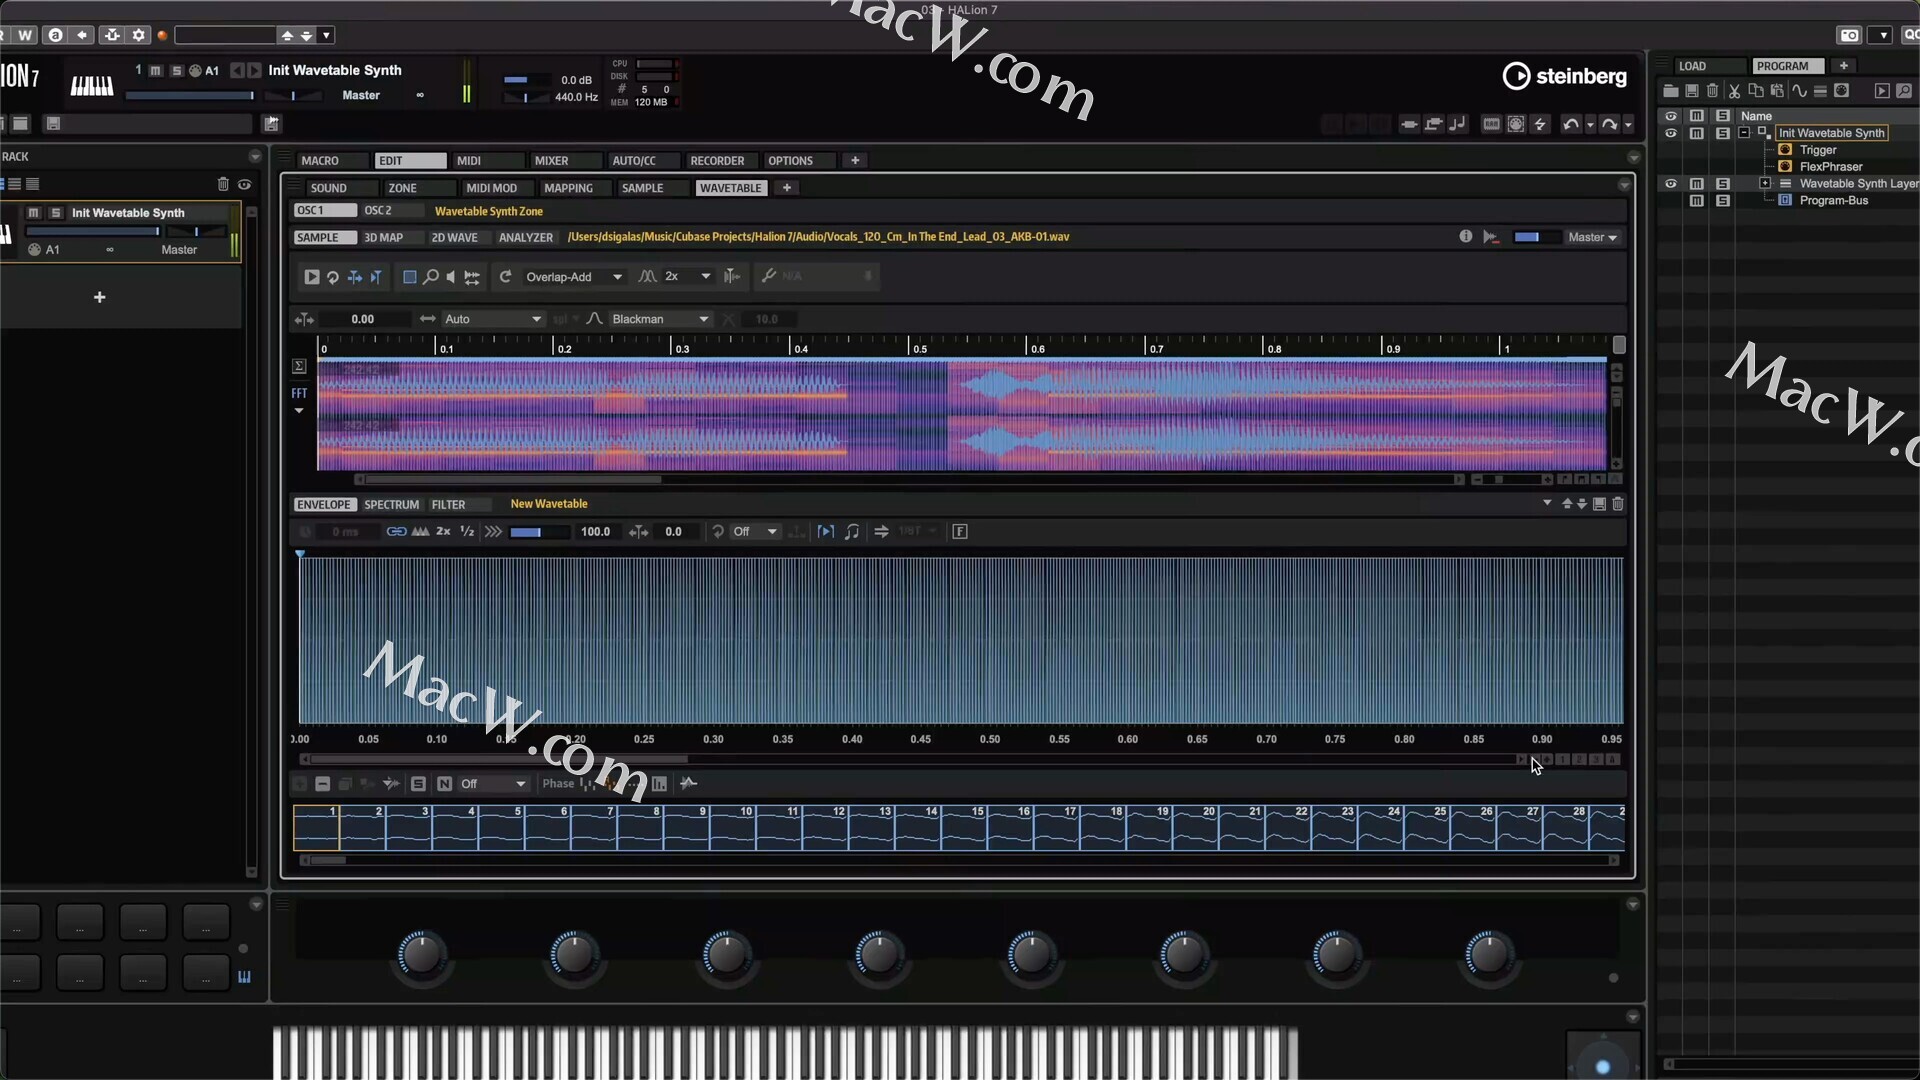Click the save floppy icon in Program tree

point(1692,91)
